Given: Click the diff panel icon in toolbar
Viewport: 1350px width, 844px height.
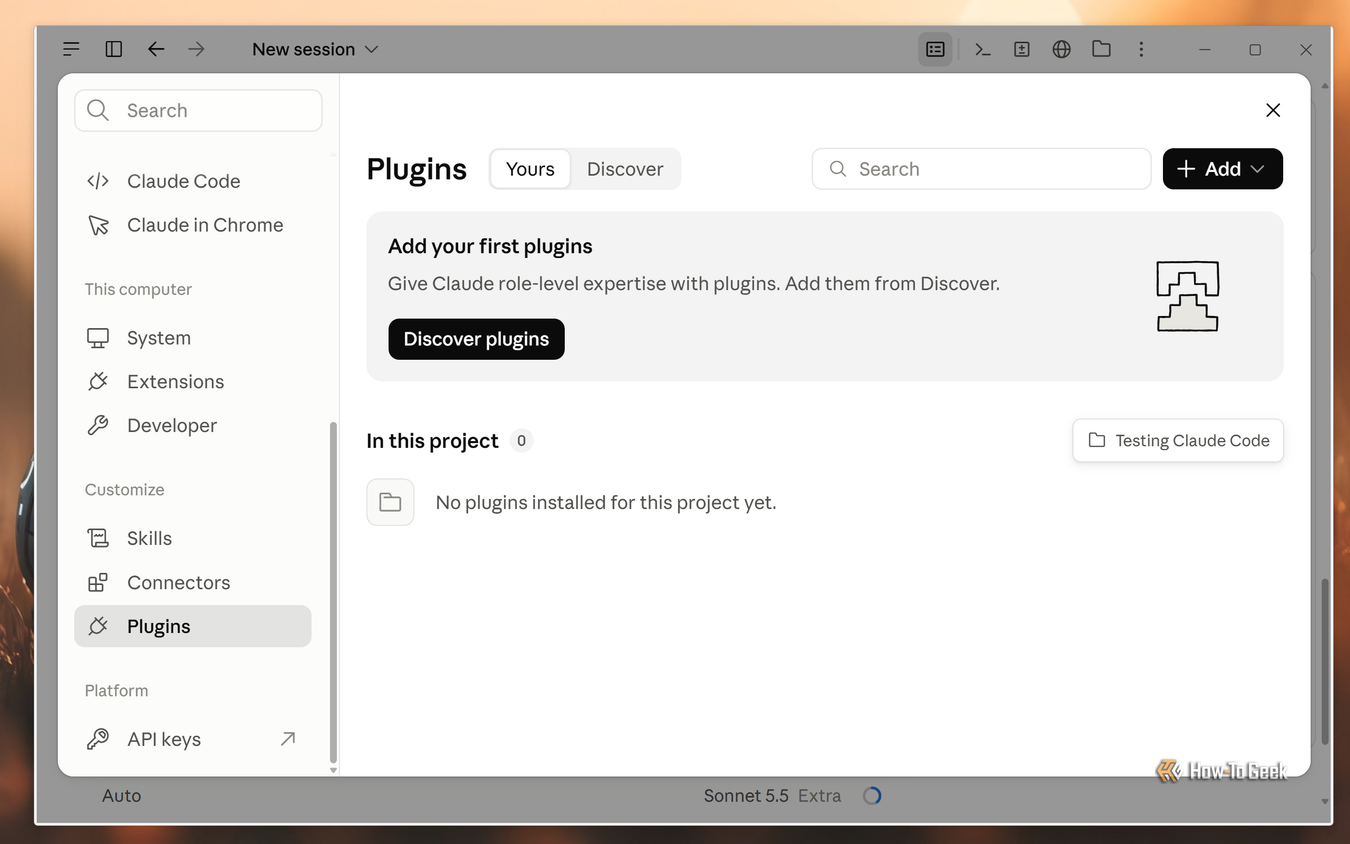Looking at the screenshot, I should (x=1022, y=49).
